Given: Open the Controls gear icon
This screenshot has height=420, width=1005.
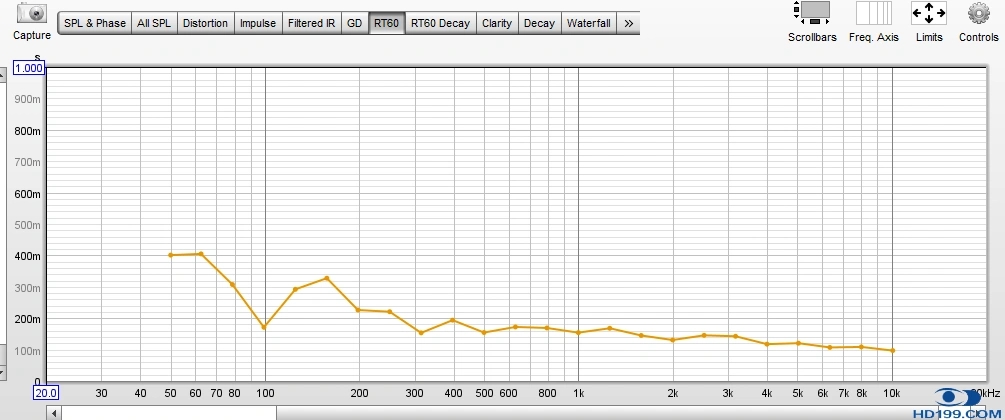Looking at the screenshot, I should pyautogui.click(x=978, y=14).
